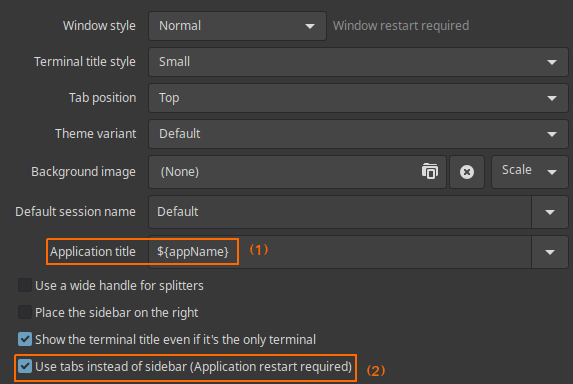Clear the background image selection
Screen dimensions: 573x384
467,172
